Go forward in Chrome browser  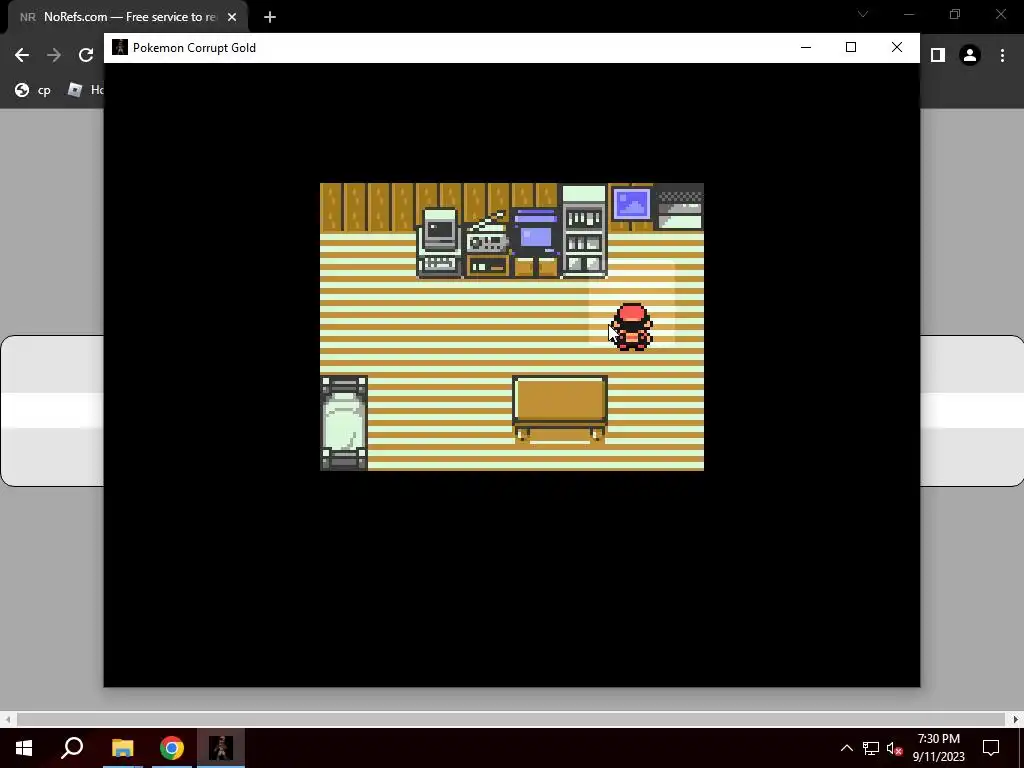pyautogui.click(x=54, y=55)
